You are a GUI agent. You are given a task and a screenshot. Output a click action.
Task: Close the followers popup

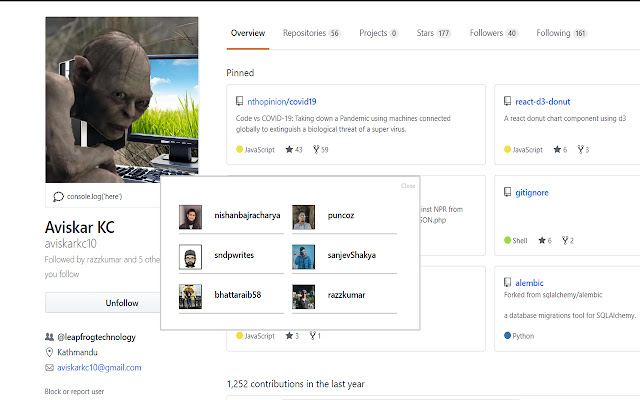coord(408,186)
